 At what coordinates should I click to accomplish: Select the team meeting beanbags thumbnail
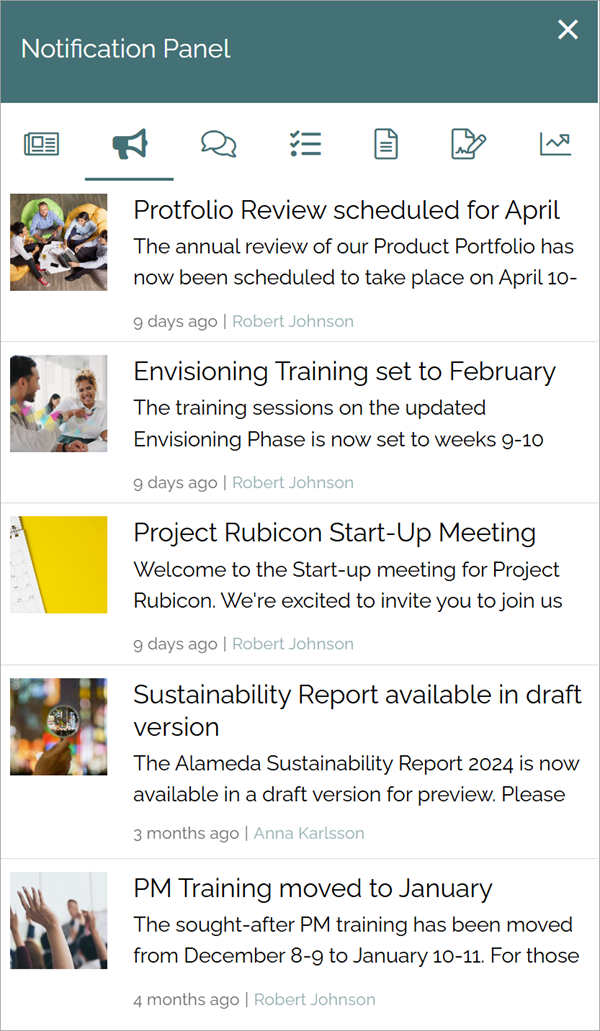tap(58, 242)
